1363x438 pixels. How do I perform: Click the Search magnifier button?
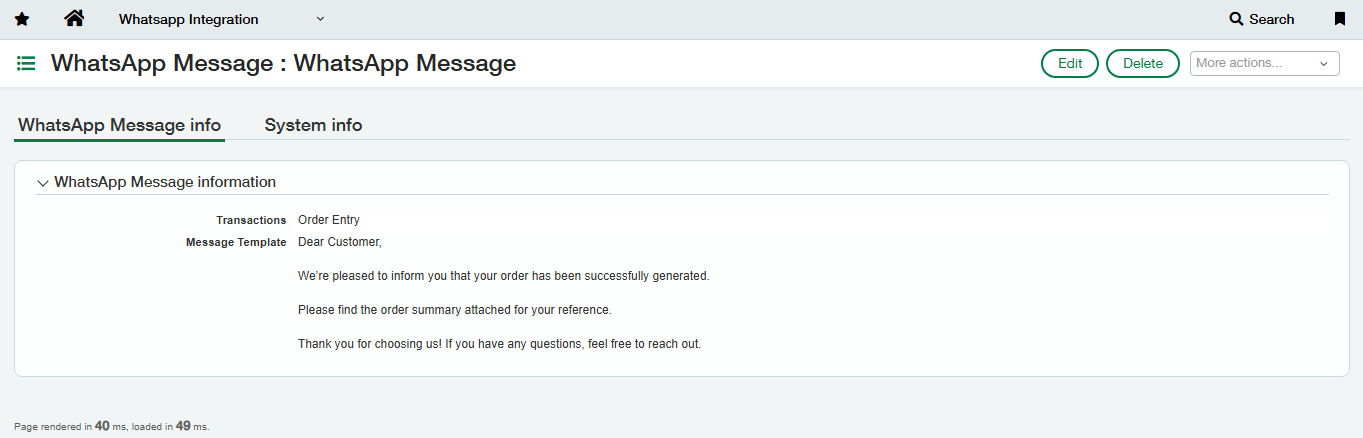[1262, 19]
